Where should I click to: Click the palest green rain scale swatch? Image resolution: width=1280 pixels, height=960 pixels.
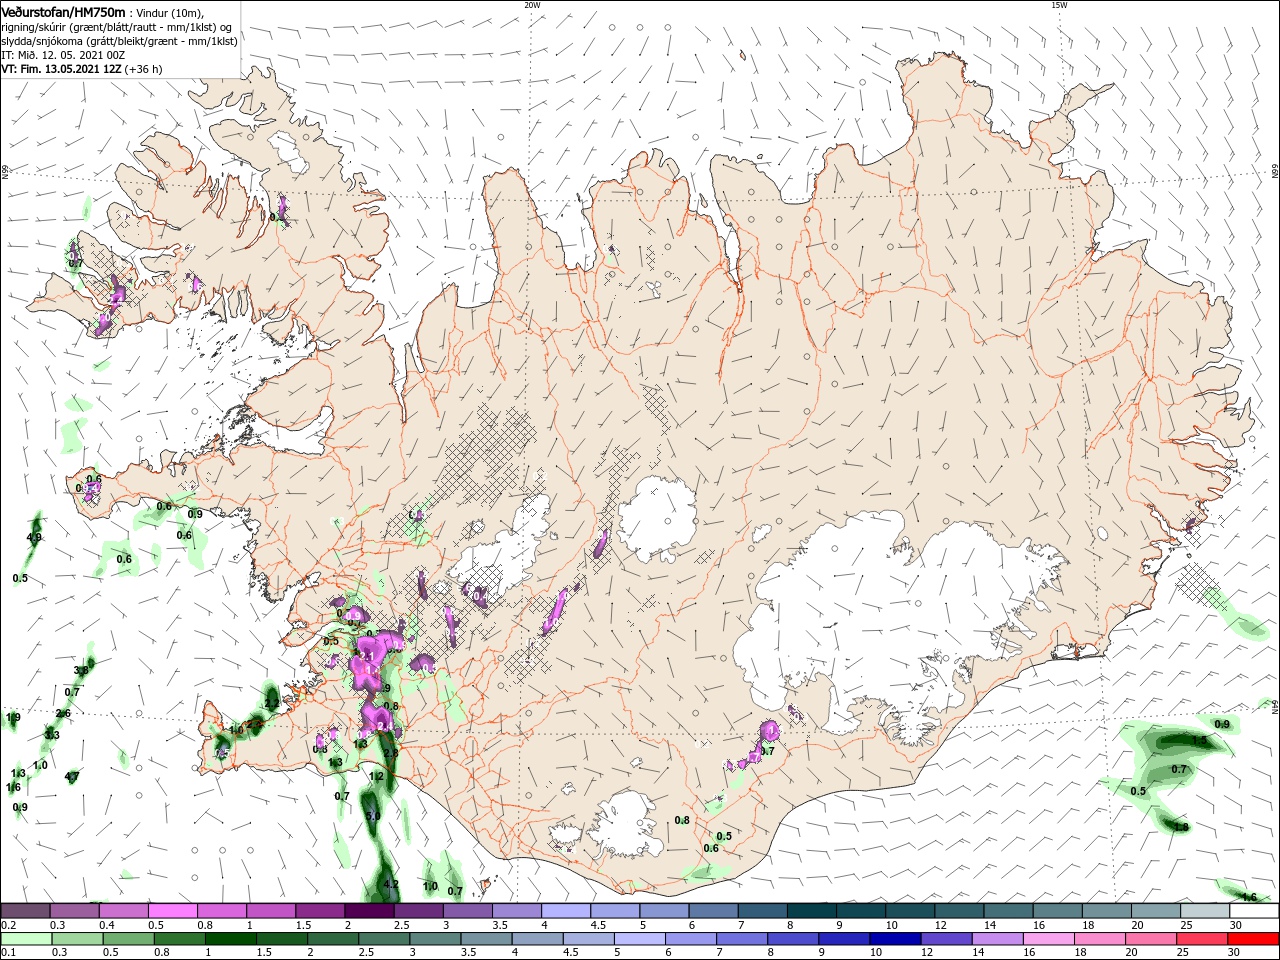pos(25,939)
